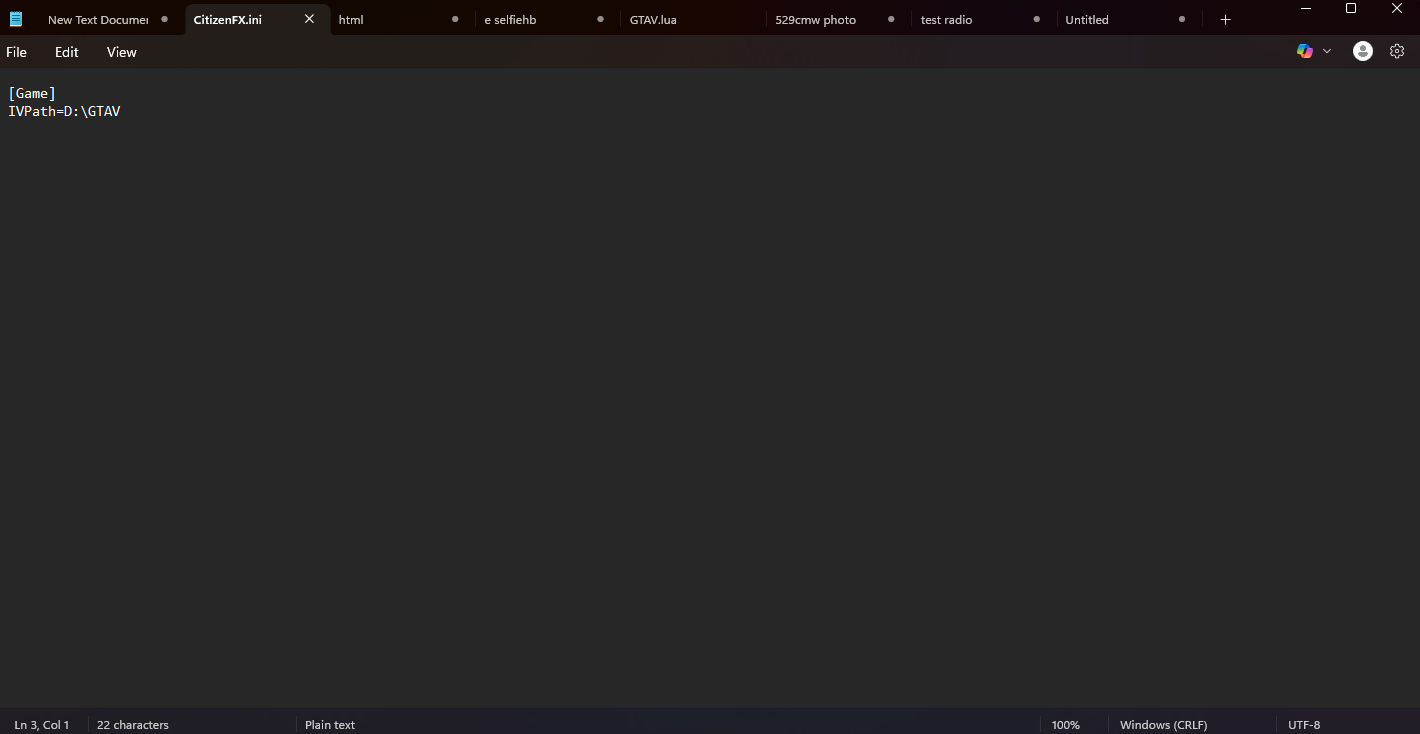Image resolution: width=1420 pixels, height=734 pixels.
Task: Expand the Copilot dropdown arrow
Action: pyautogui.click(x=1327, y=51)
